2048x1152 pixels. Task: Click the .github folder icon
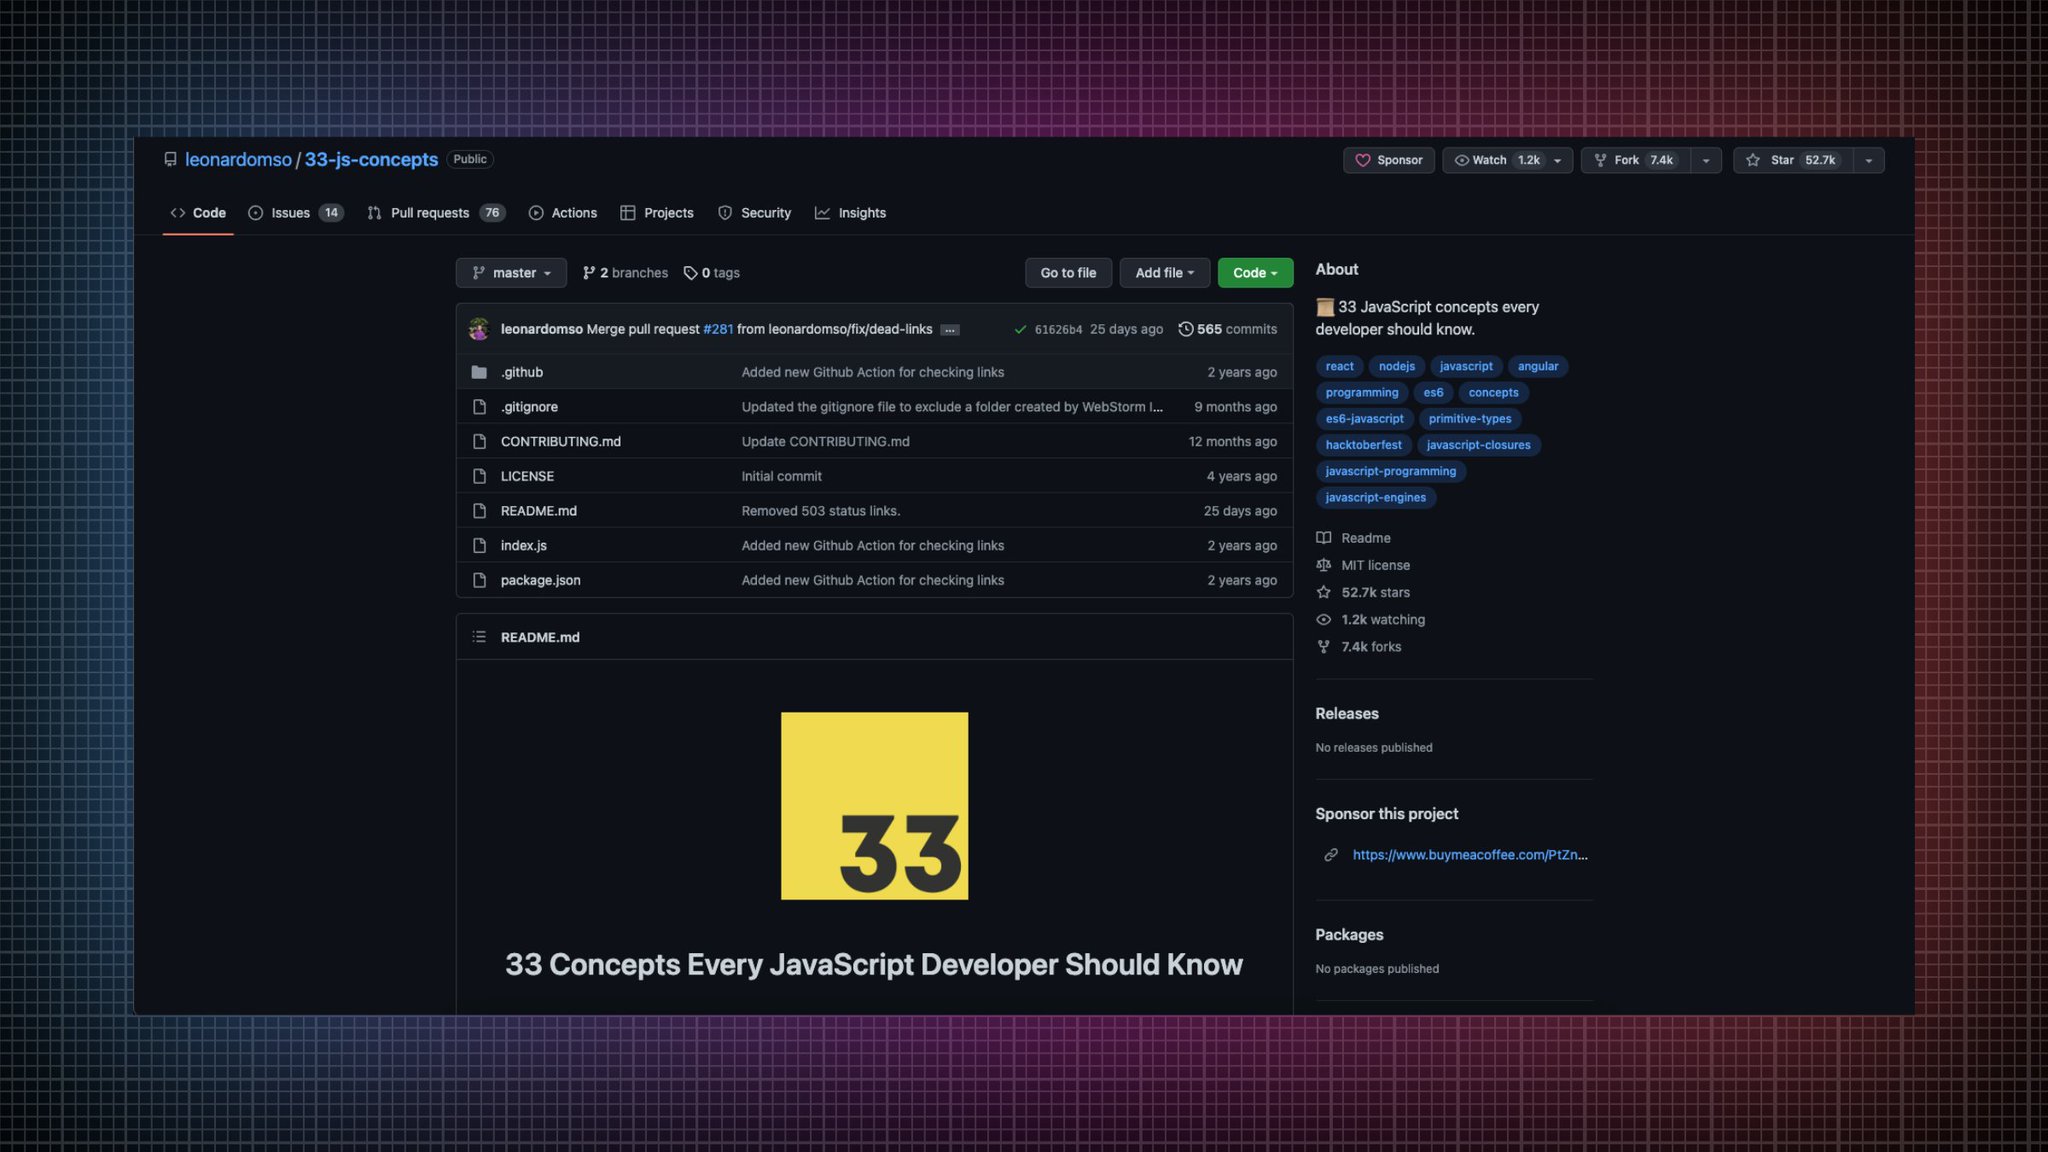click(480, 371)
